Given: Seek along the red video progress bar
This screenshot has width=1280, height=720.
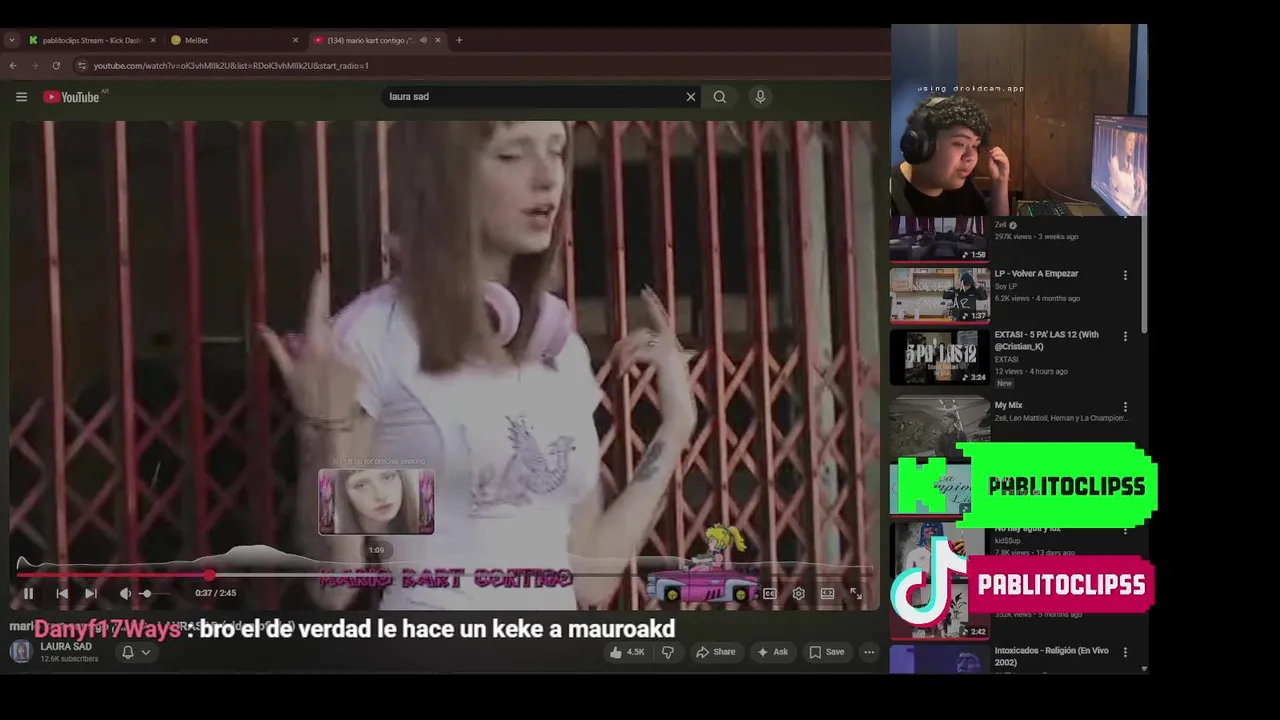Looking at the screenshot, I should (445, 575).
